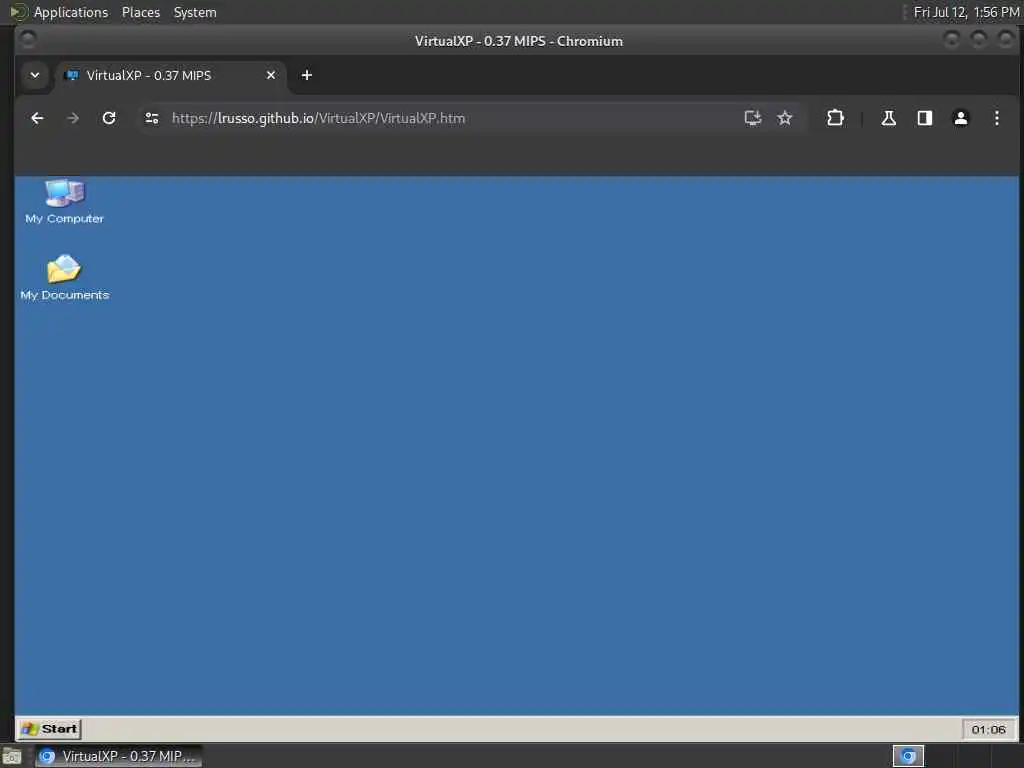Open the Applications menu

(71, 12)
